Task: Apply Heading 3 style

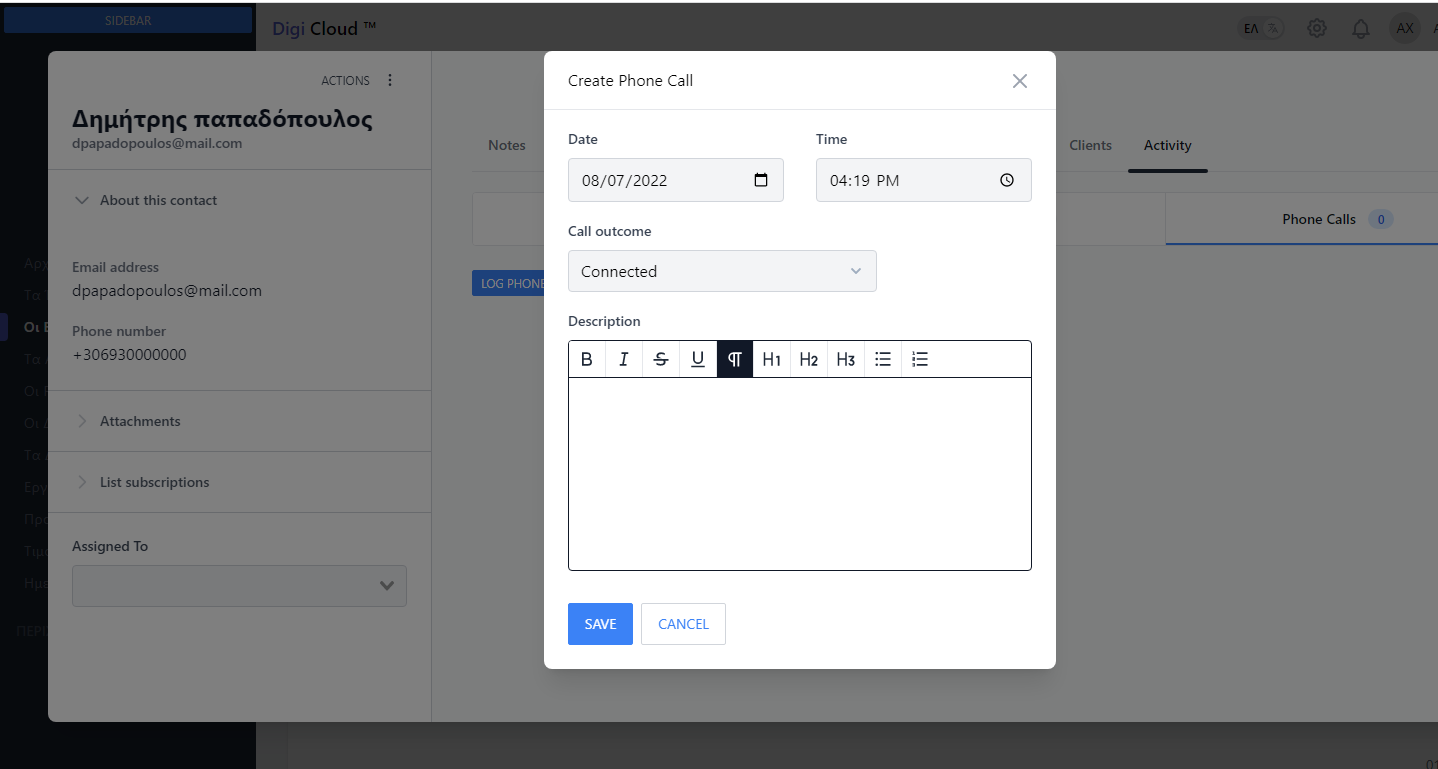Action: tap(845, 359)
